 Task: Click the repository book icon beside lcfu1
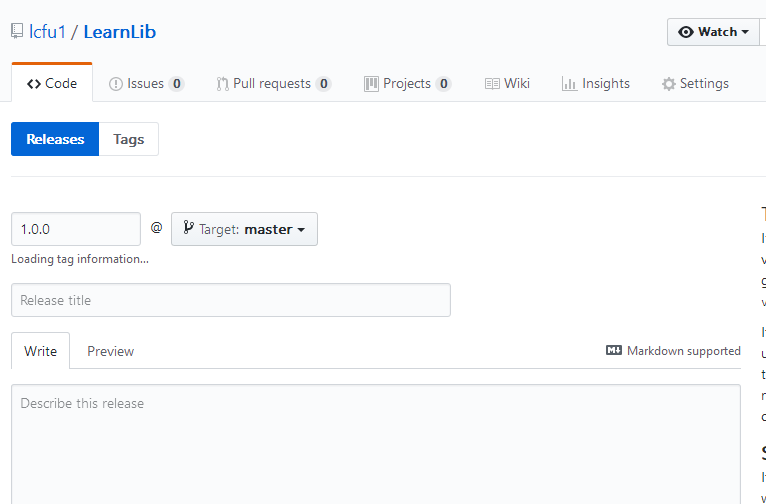click(x=17, y=32)
